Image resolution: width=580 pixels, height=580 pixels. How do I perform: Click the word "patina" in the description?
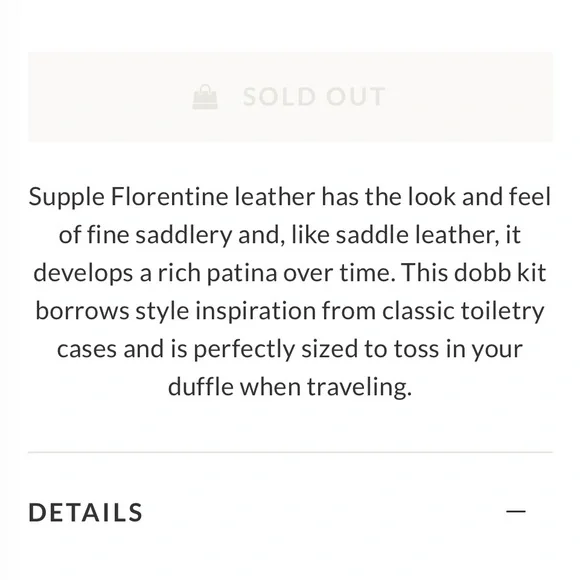pyautogui.click(x=242, y=274)
